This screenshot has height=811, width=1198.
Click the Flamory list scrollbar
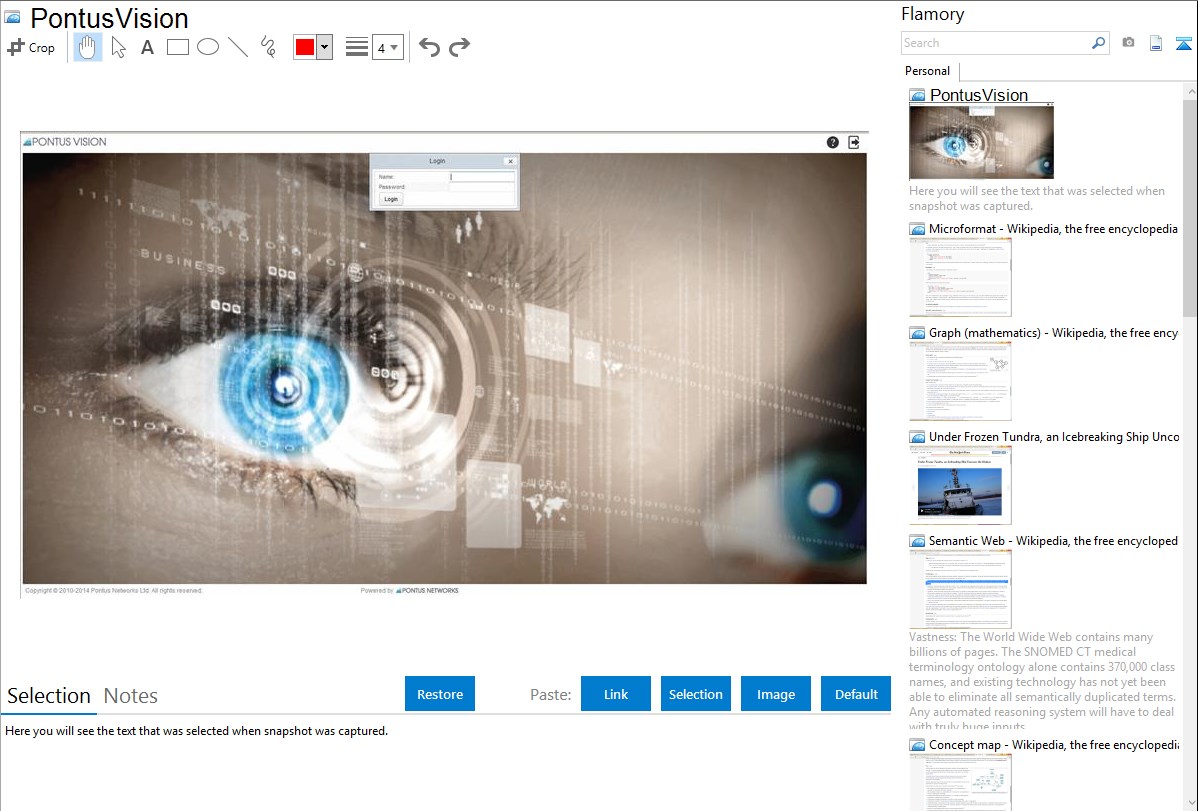[x=1190, y=206]
